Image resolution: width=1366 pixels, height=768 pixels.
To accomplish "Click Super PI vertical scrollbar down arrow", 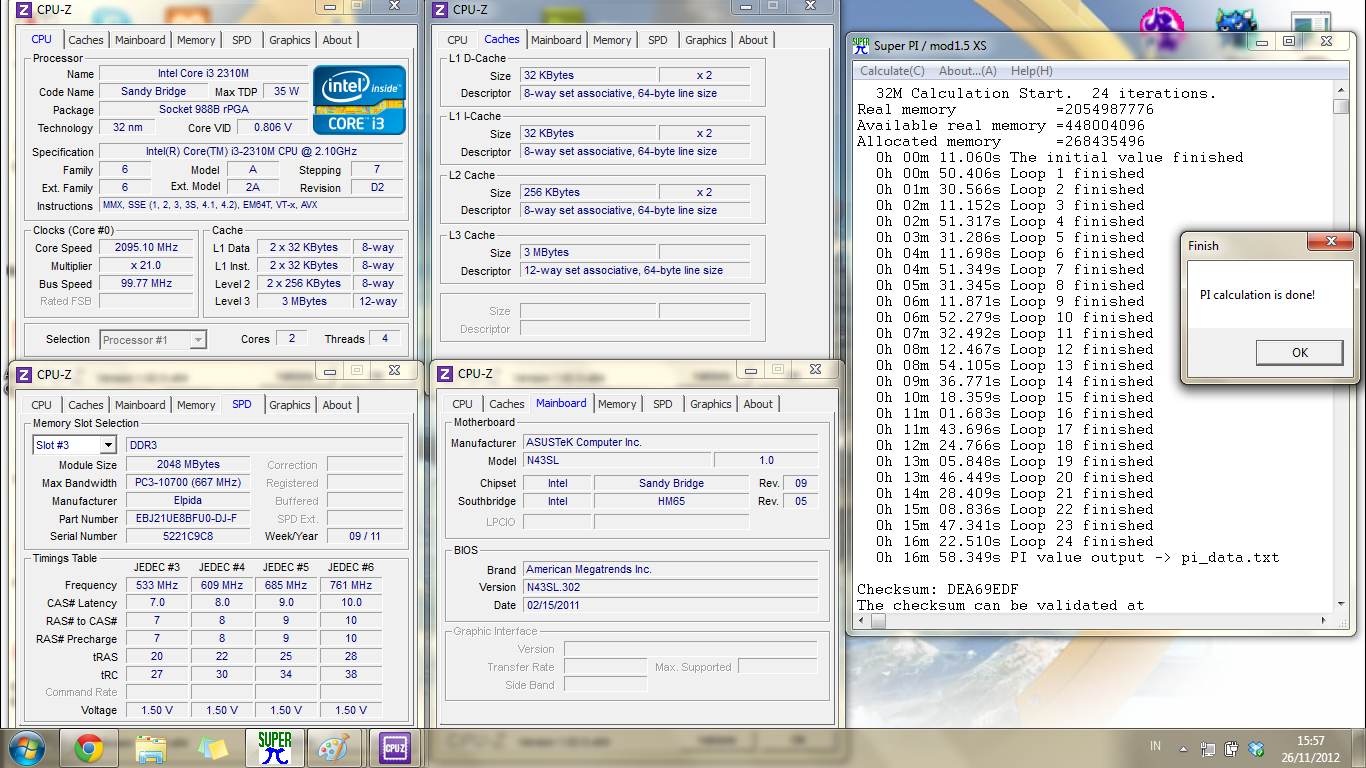I will point(1340,604).
